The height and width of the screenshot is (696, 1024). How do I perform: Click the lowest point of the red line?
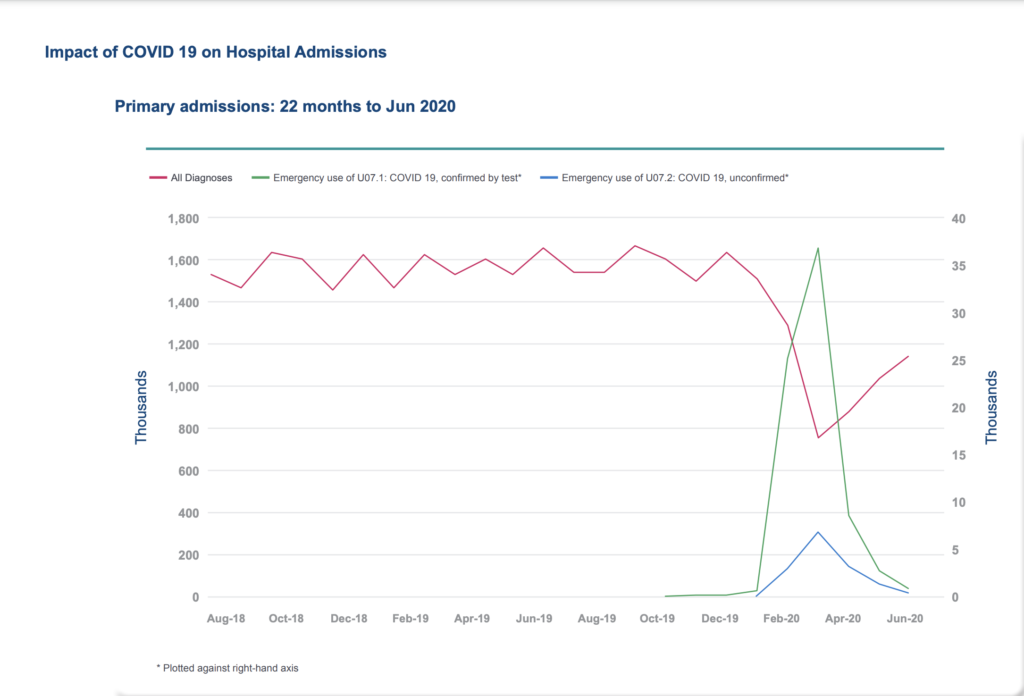818,437
